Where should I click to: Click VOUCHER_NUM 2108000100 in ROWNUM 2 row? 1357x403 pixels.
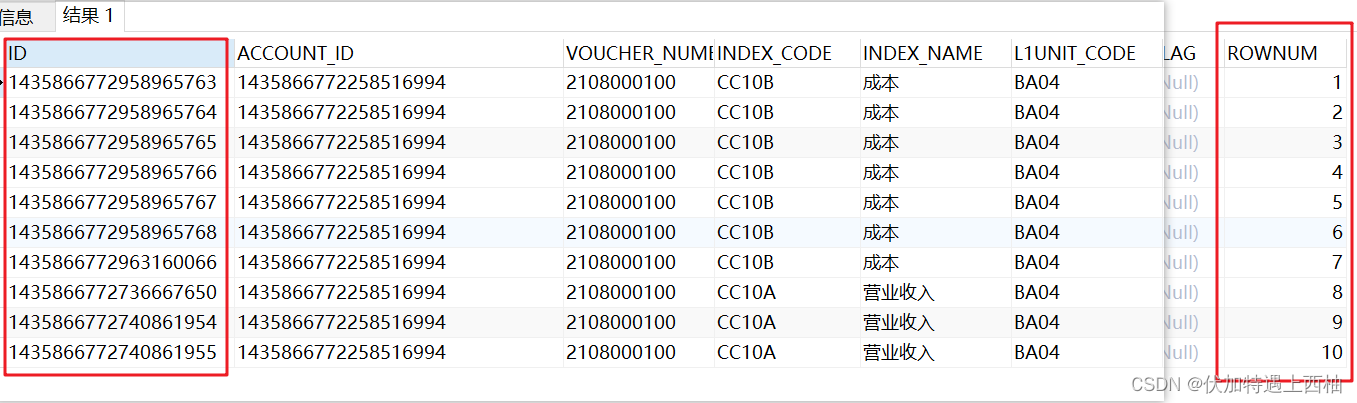point(638,113)
